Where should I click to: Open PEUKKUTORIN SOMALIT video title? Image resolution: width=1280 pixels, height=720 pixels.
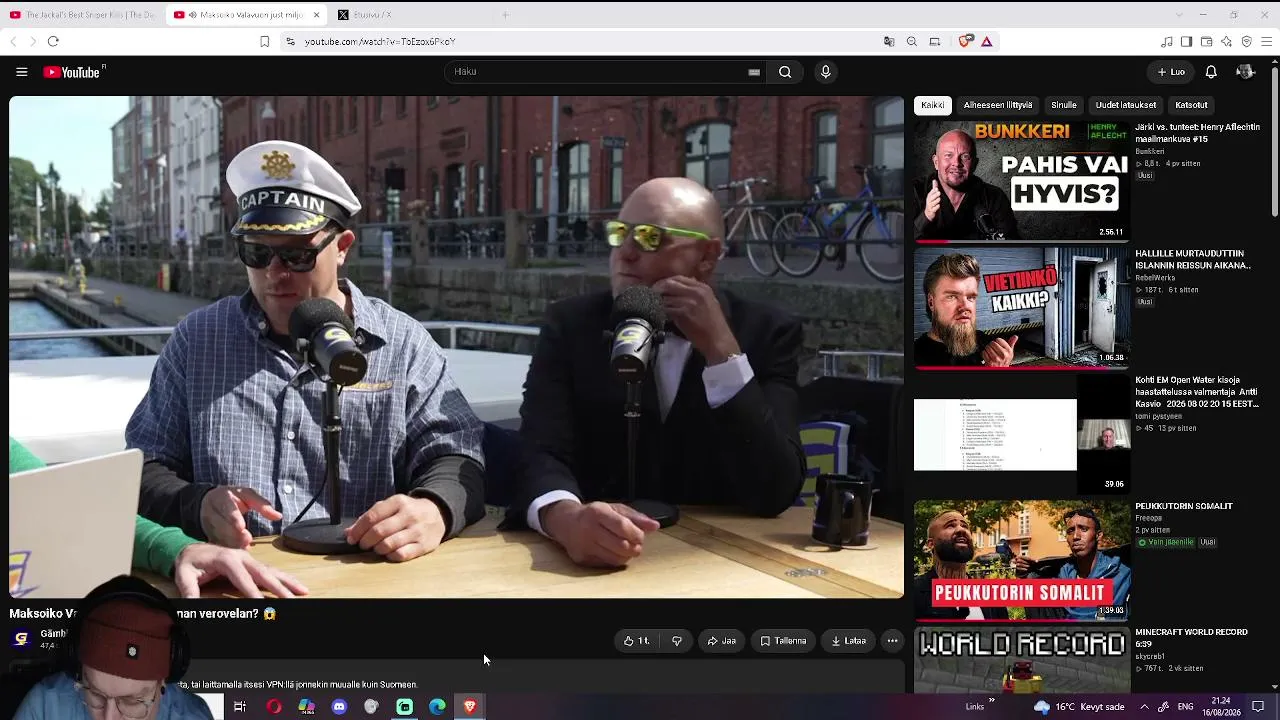click(x=1184, y=506)
